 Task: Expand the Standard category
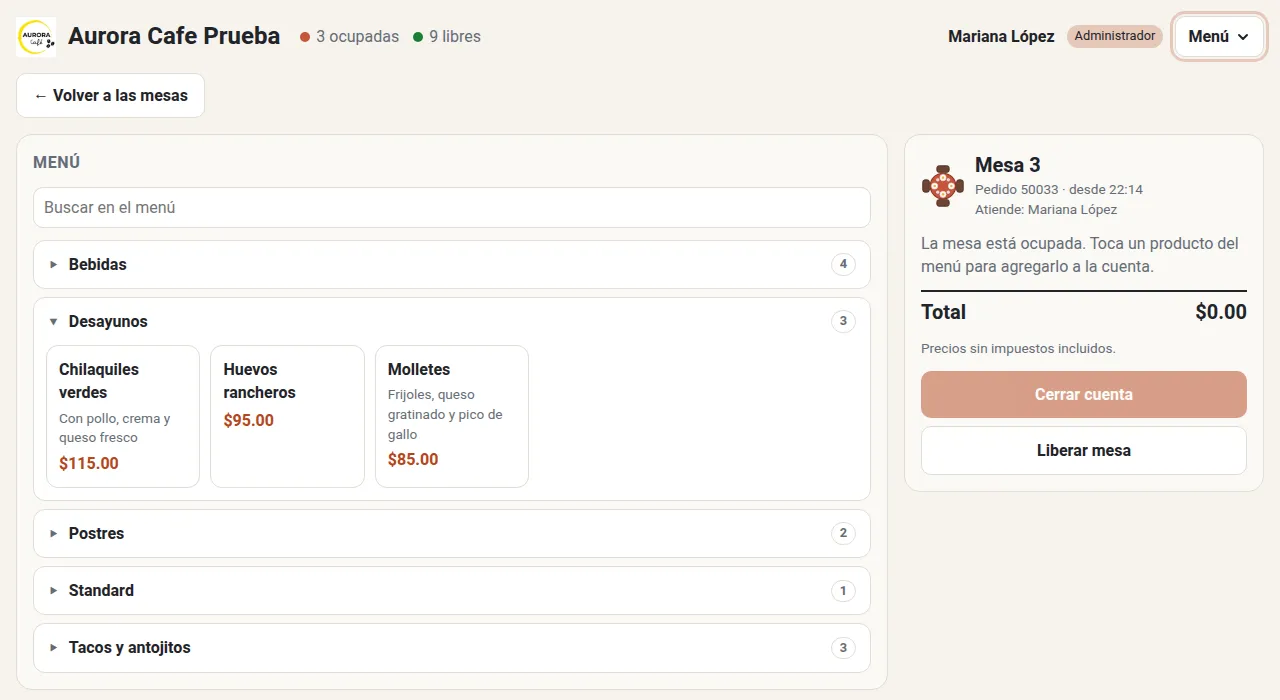[452, 591]
